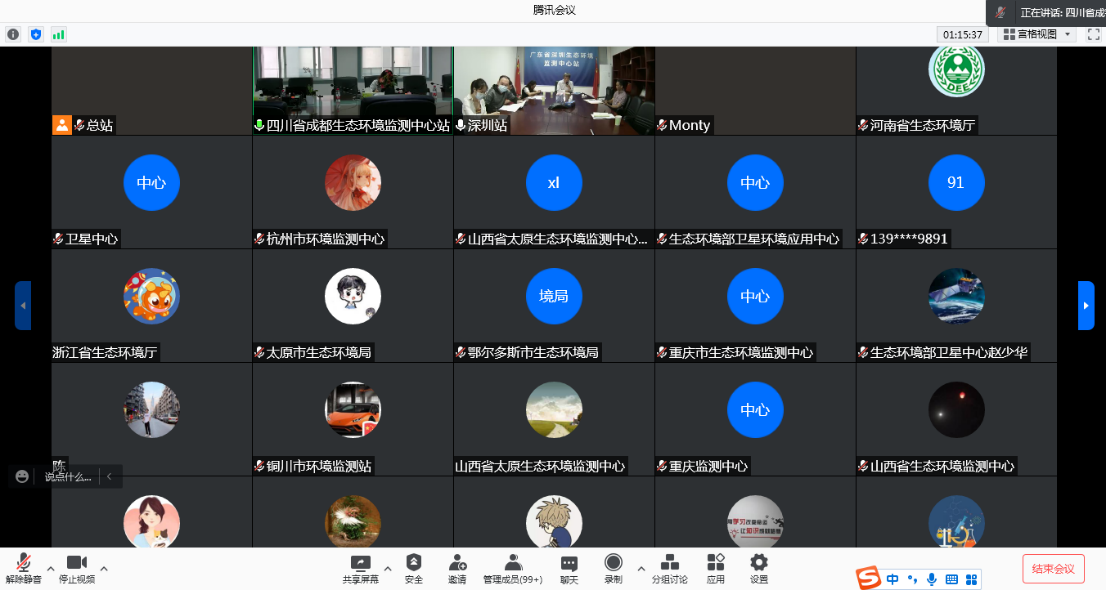
Task: Click the 01:15:37 meeting timer
Action: click(x=962, y=35)
